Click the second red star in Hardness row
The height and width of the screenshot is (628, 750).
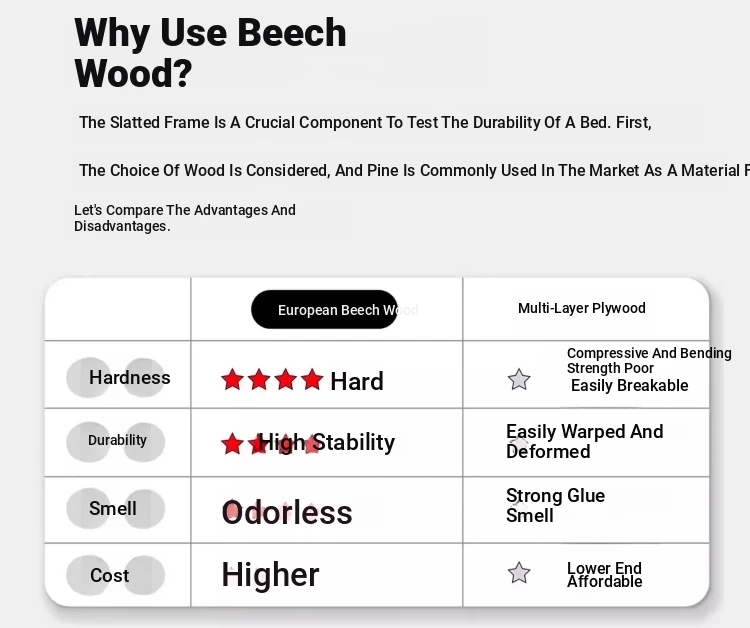pyautogui.click(x=259, y=379)
